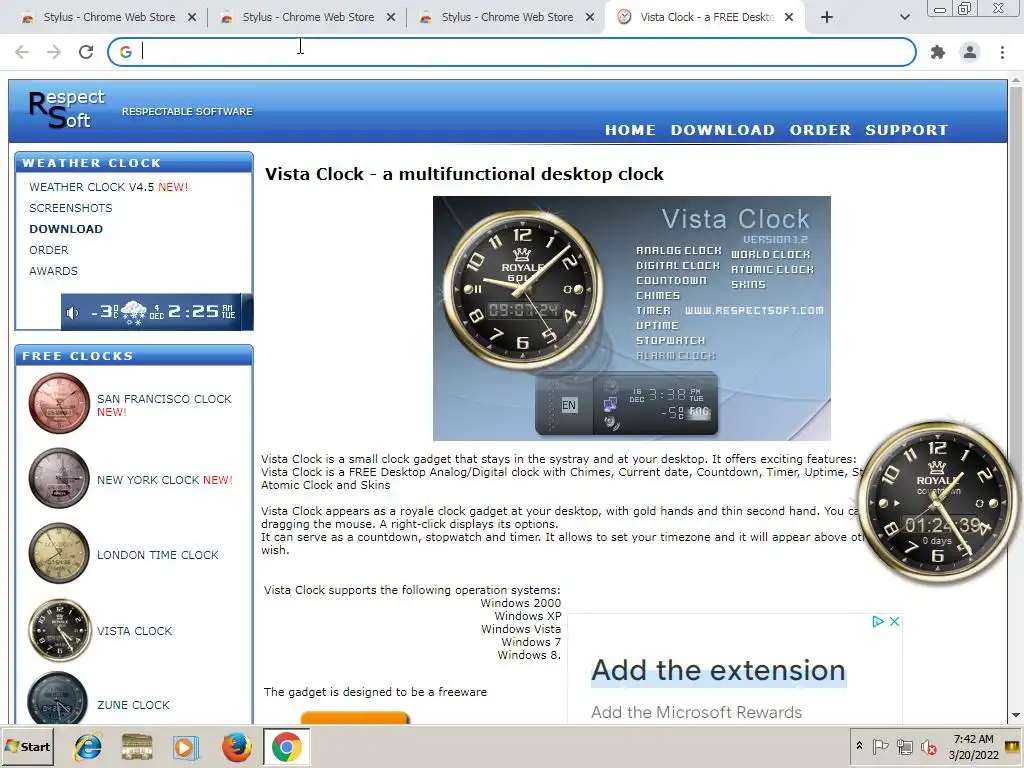Viewport: 1024px width, 768px height.
Task: Click the orange download button
Action: point(355,717)
